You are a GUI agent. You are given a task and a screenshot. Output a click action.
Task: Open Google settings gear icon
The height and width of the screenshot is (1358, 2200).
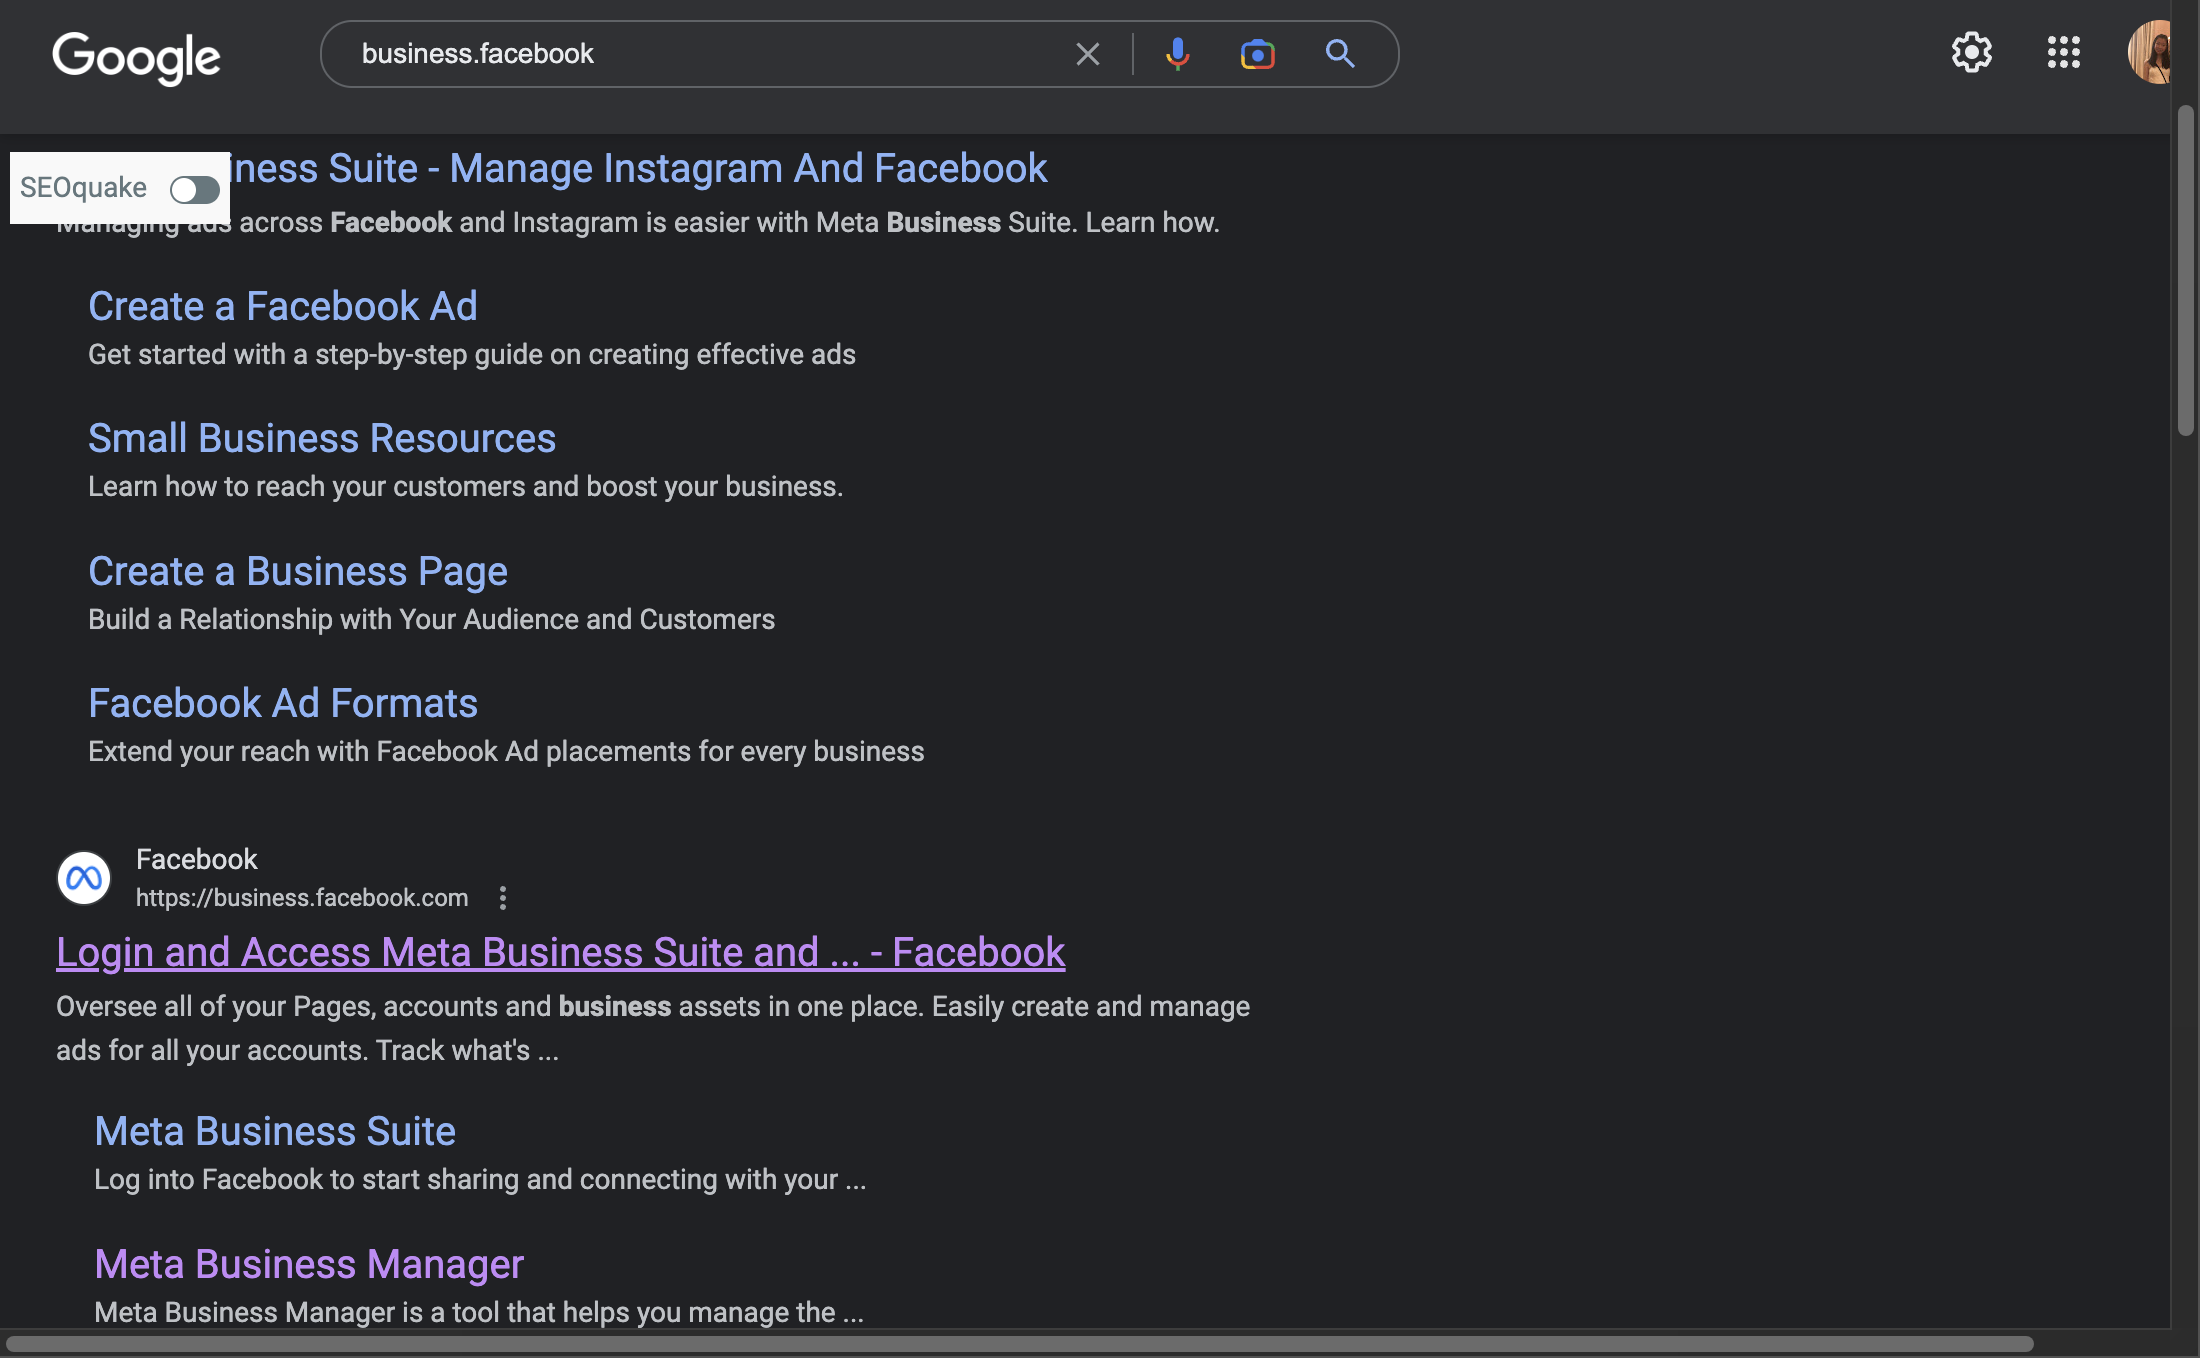1971,52
